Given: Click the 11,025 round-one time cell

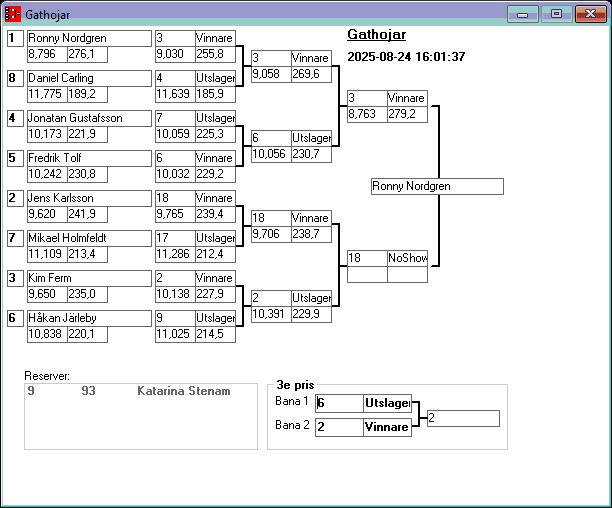Looking at the screenshot, I should pyautogui.click(x=175, y=334).
